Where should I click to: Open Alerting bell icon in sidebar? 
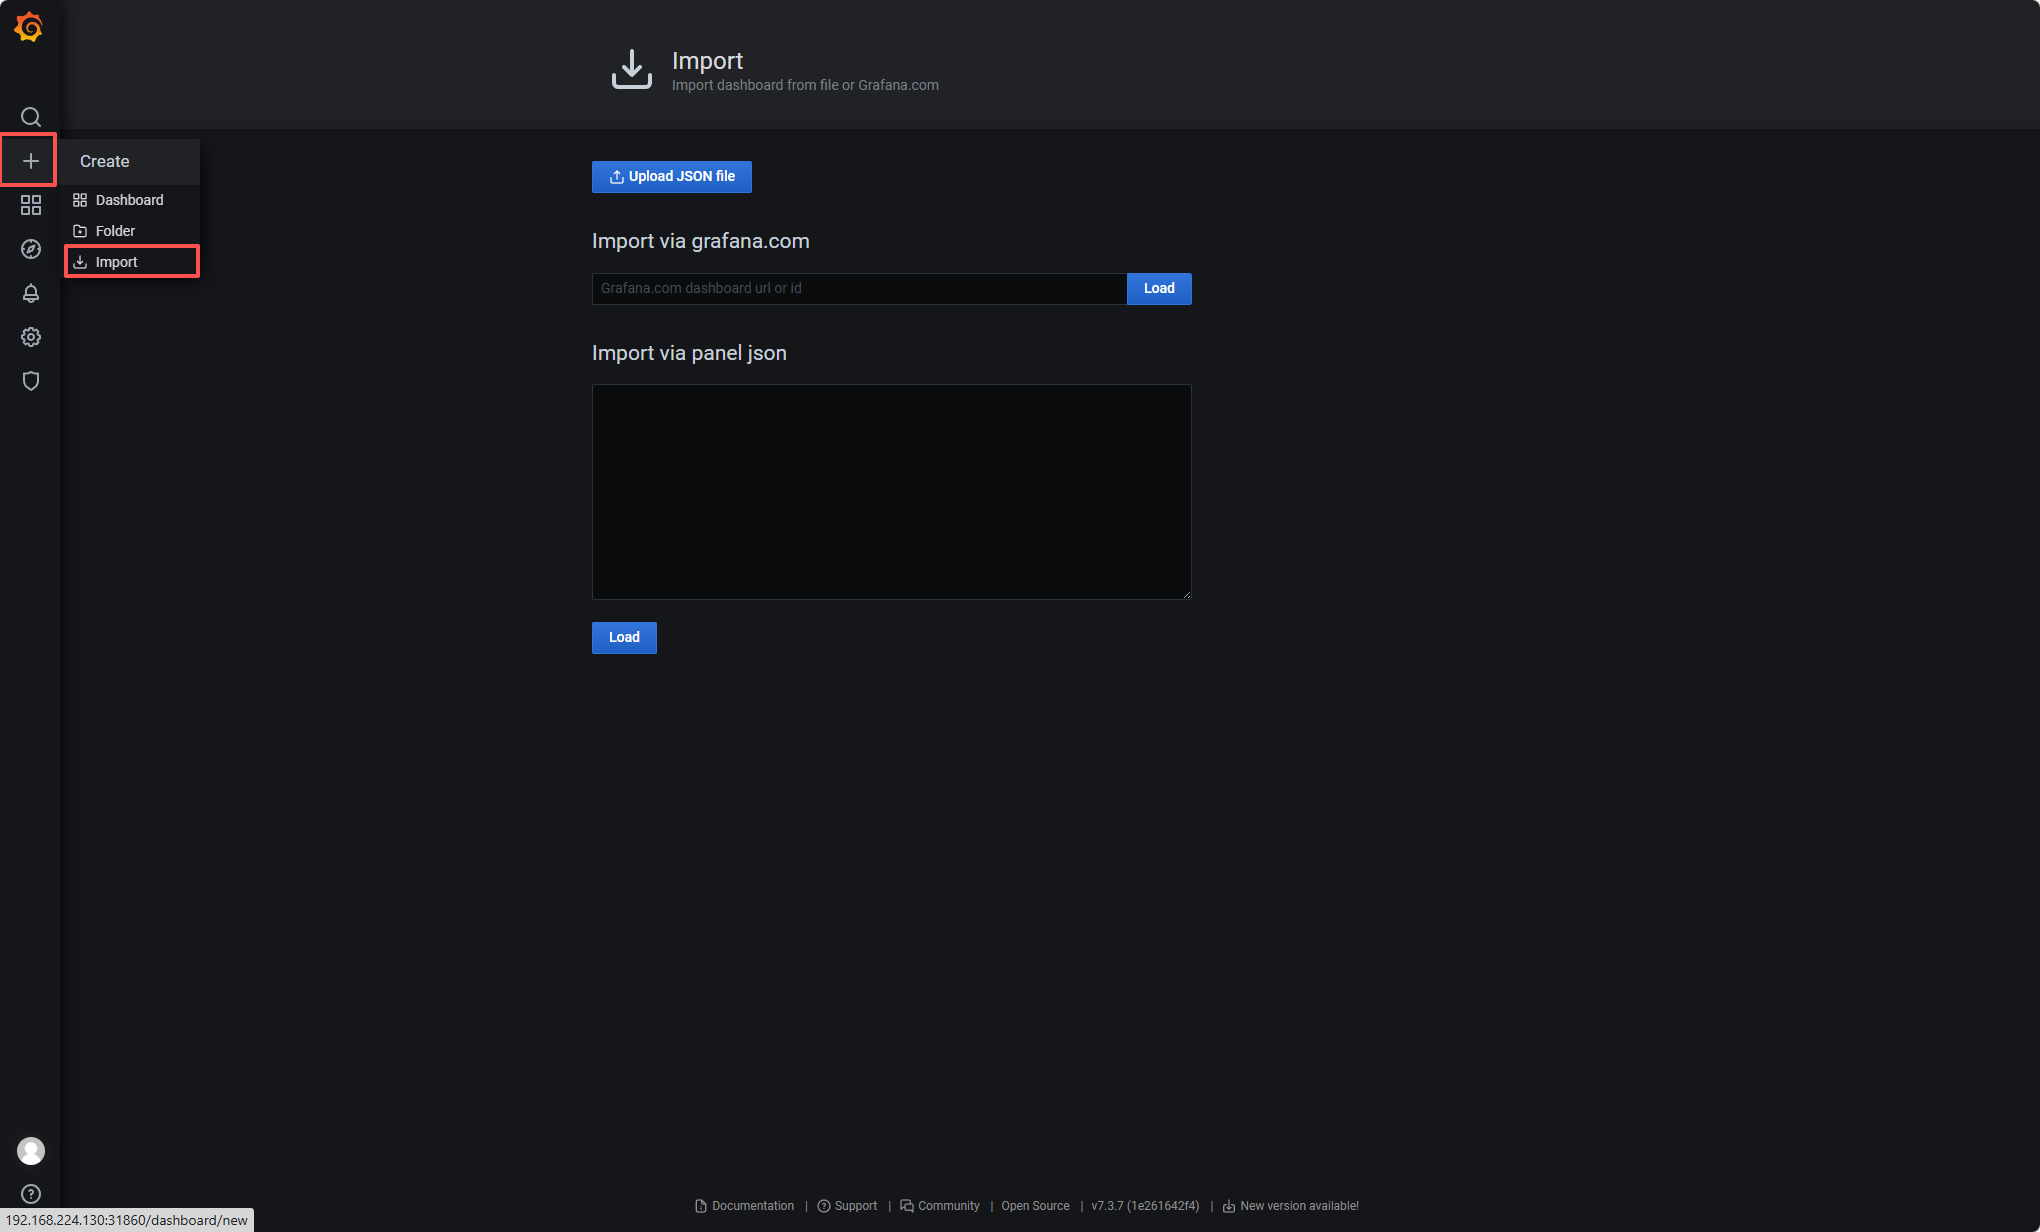31,293
